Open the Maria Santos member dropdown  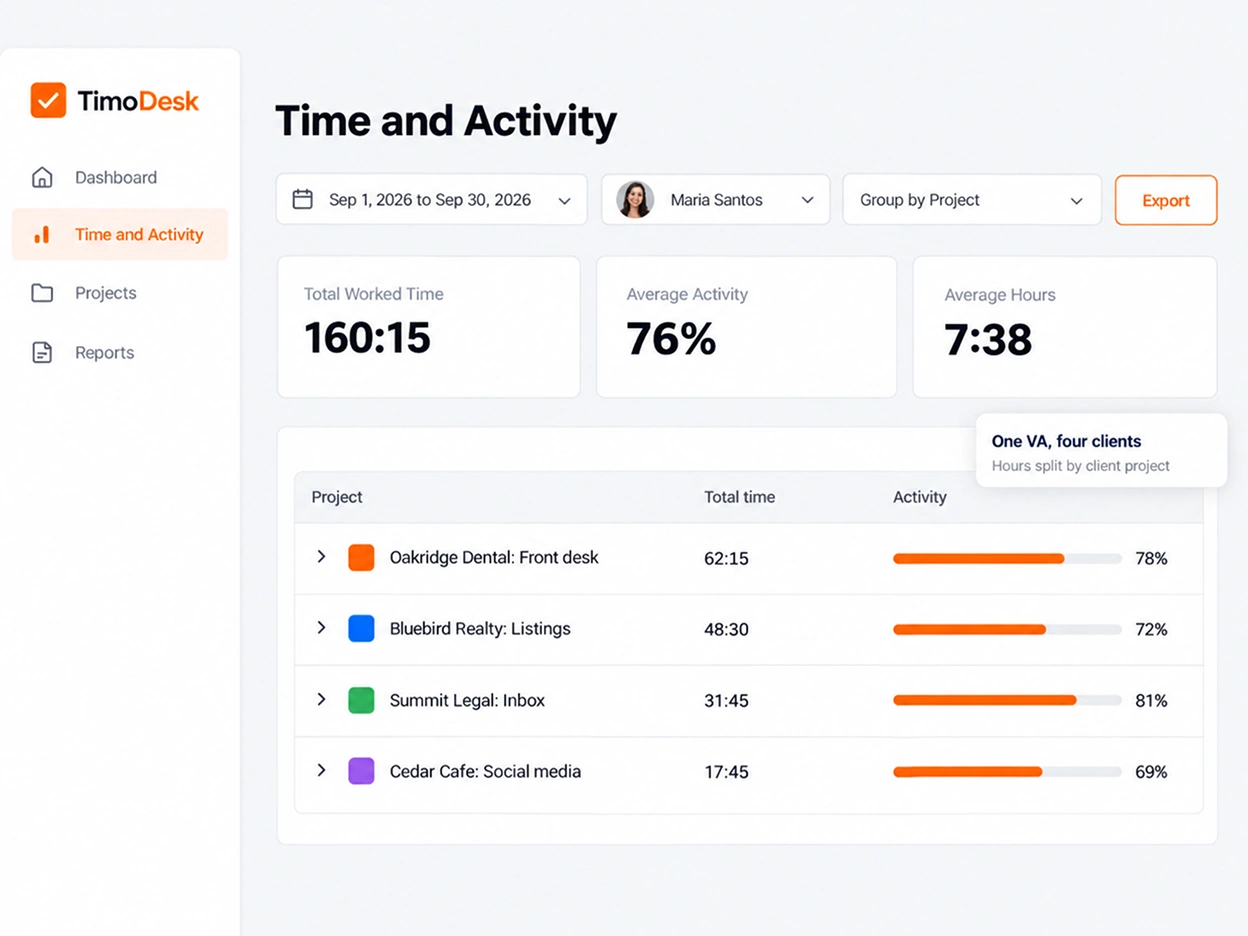(715, 199)
